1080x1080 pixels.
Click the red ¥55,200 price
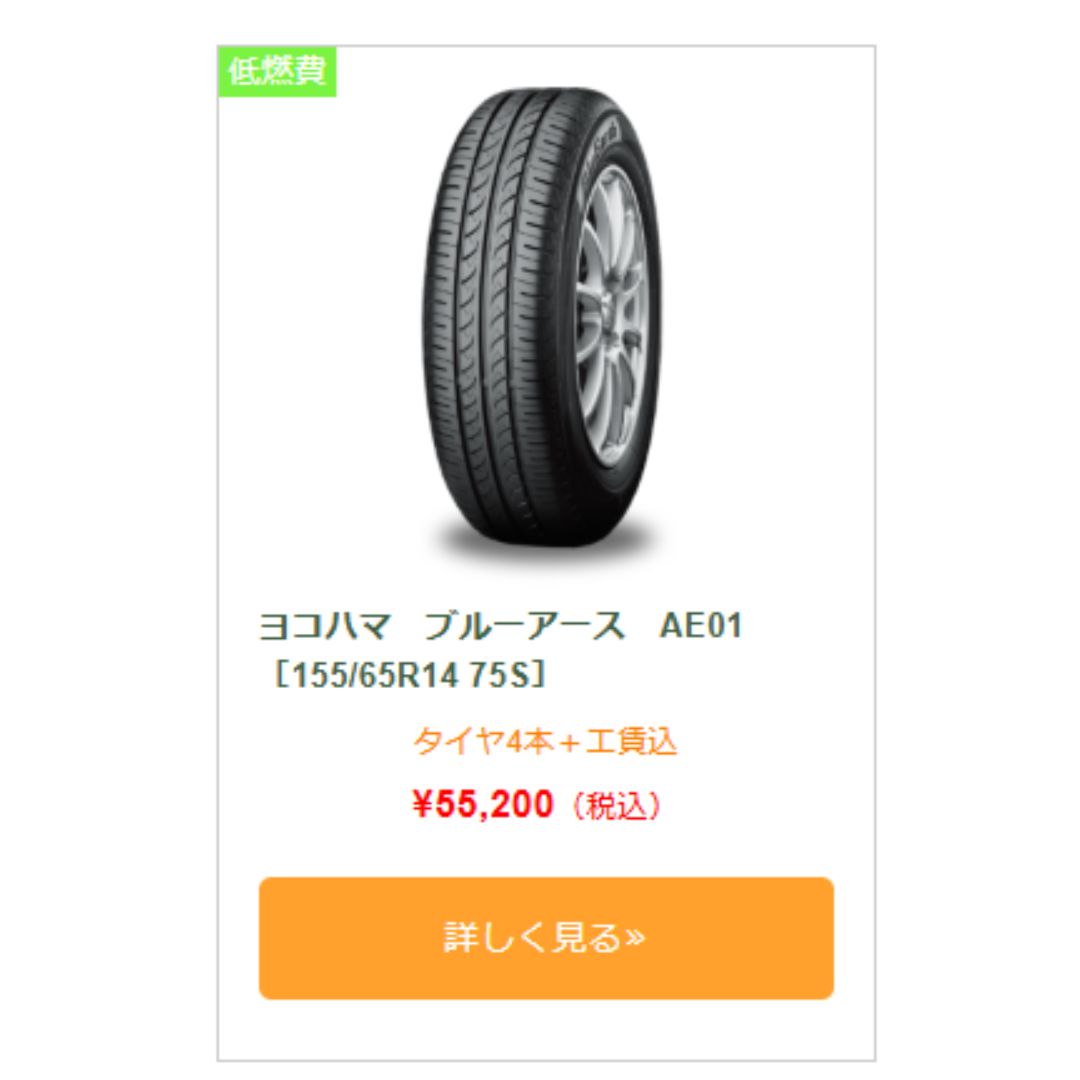coord(483,804)
